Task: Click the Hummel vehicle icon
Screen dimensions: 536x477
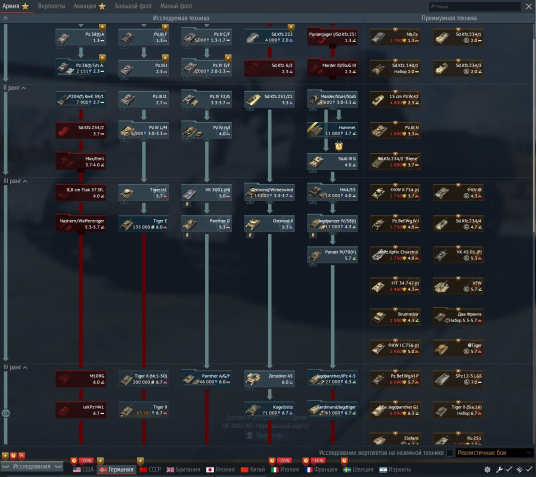Action: coord(332,130)
